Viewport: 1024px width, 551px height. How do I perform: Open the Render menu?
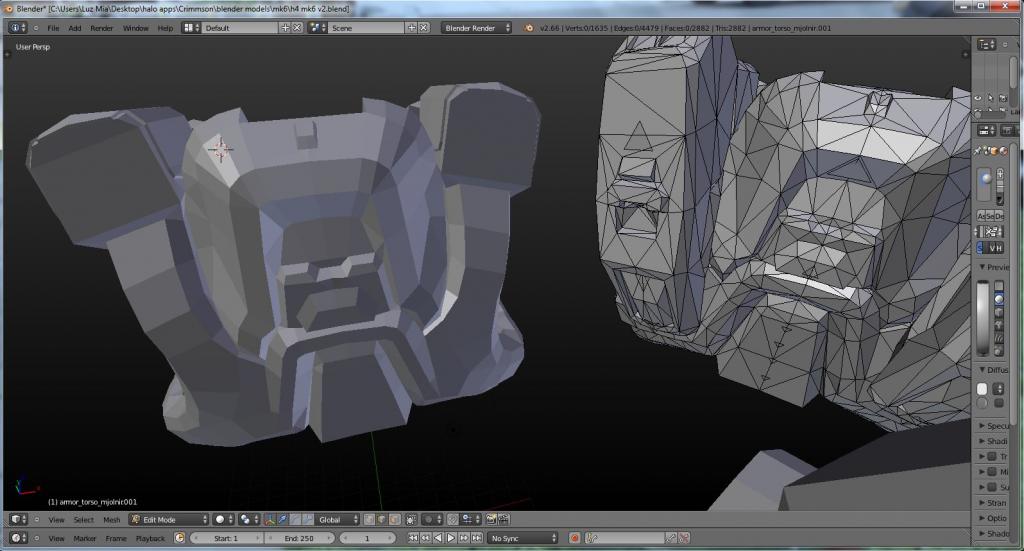click(x=101, y=28)
